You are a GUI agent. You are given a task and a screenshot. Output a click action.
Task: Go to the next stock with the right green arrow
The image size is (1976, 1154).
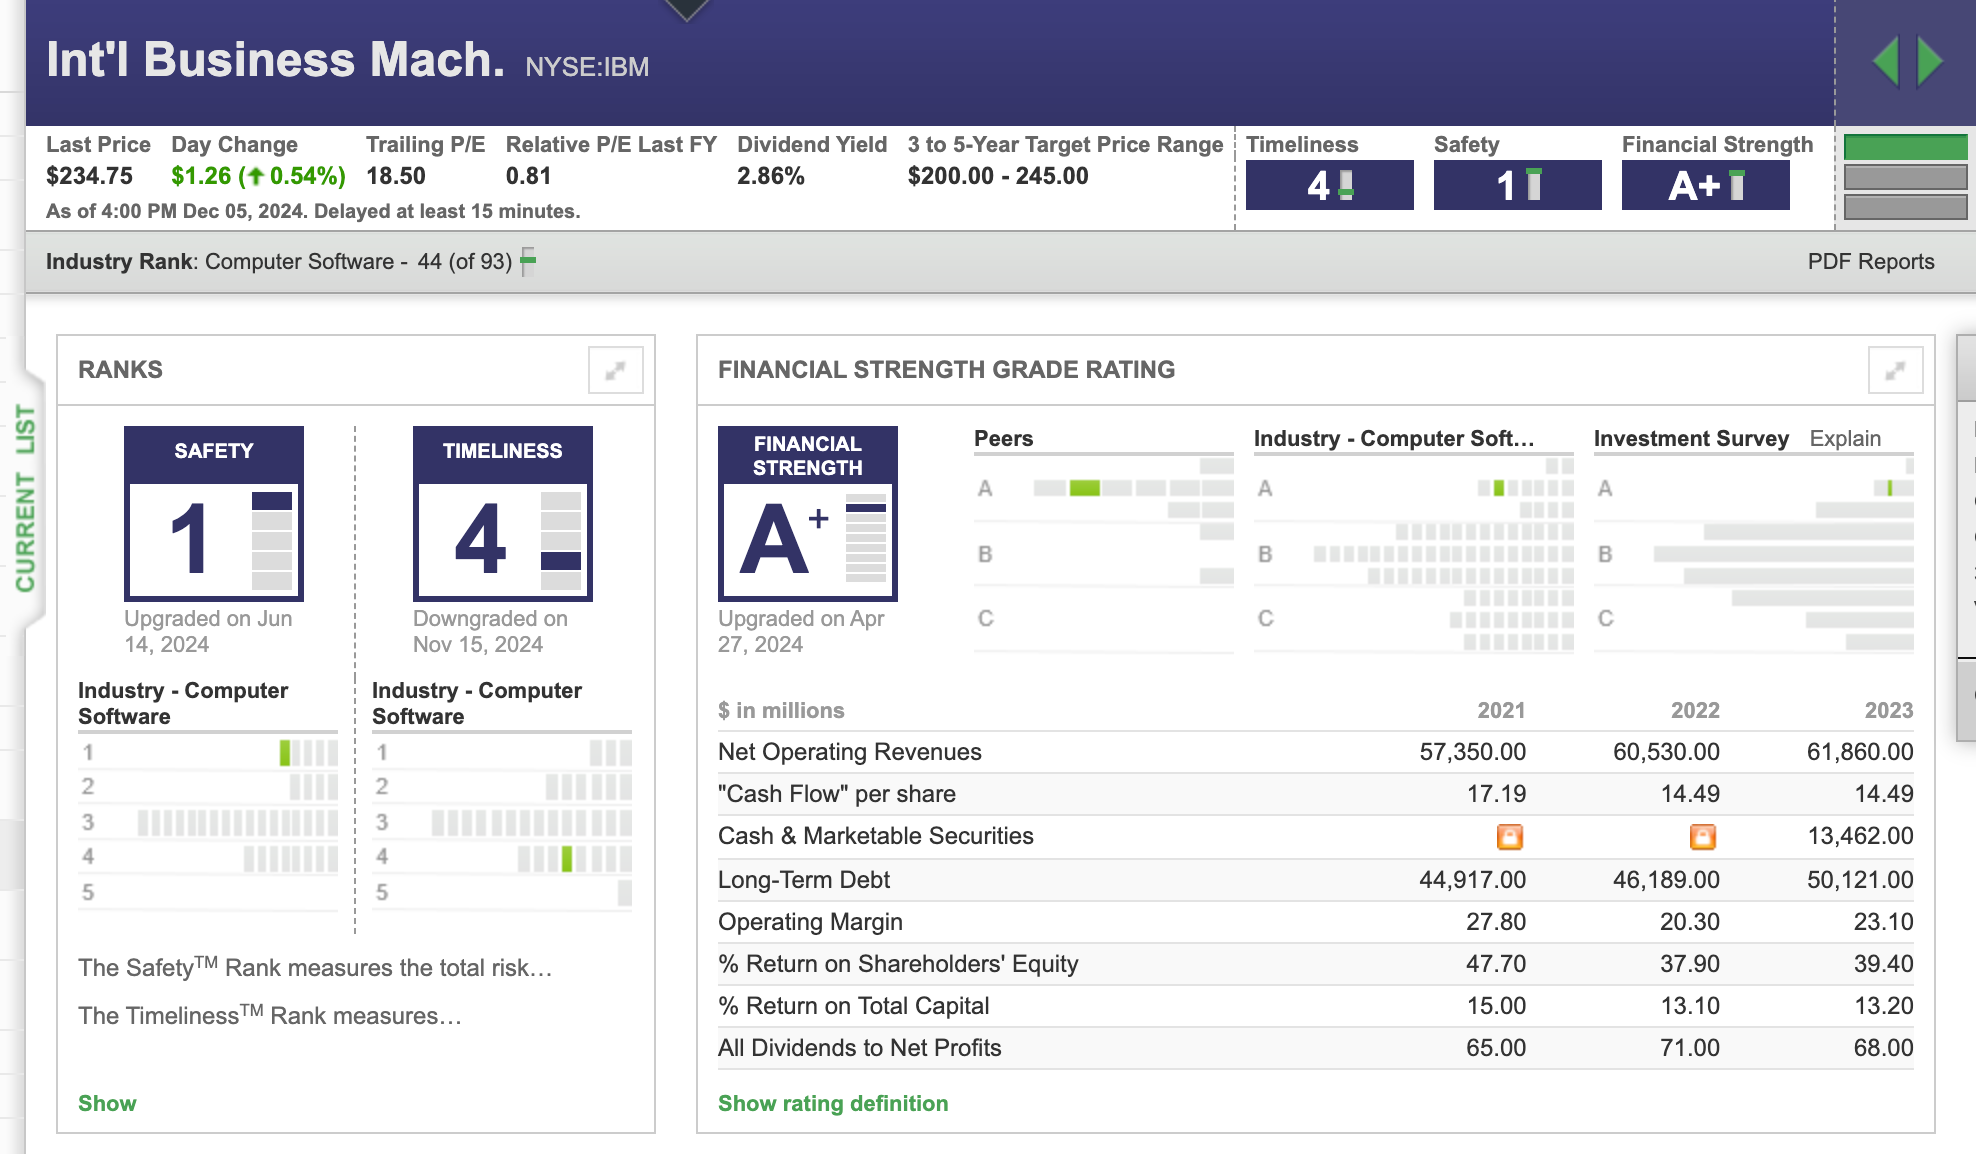(x=1930, y=62)
